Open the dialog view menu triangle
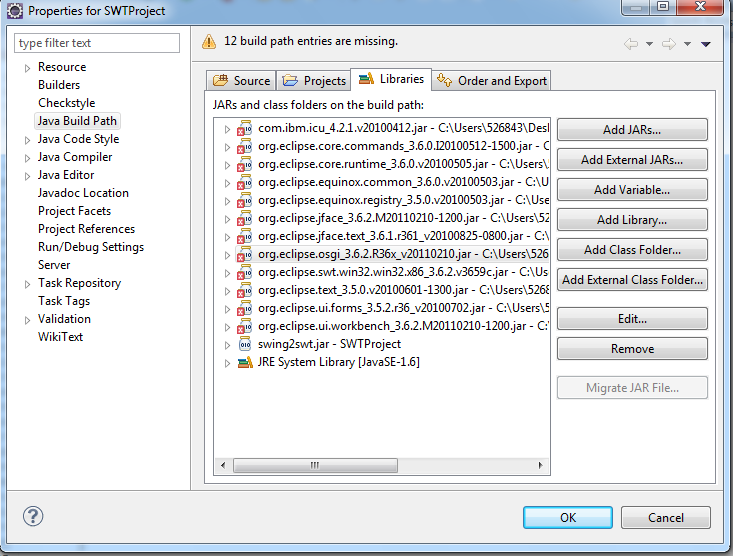 click(x=706, y=44)
